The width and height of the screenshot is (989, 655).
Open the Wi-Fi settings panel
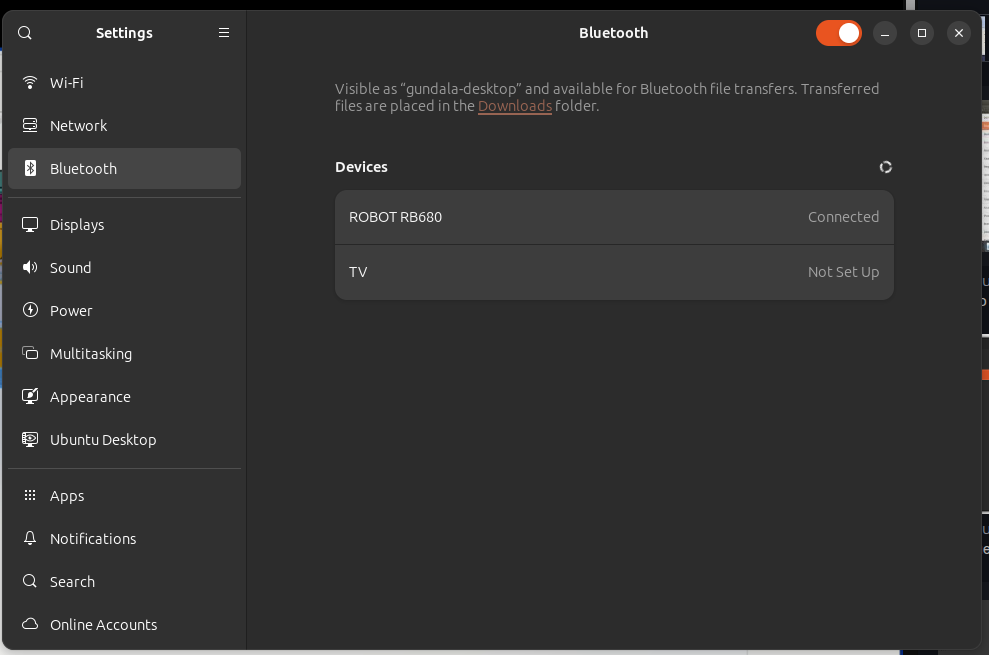125,83
